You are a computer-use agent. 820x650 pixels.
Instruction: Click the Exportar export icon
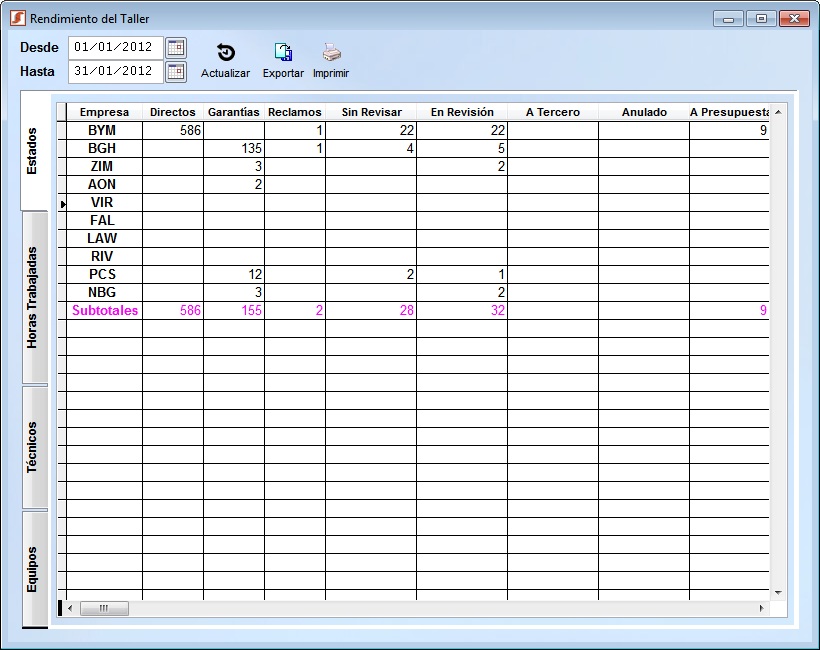(x=283, y=54)
